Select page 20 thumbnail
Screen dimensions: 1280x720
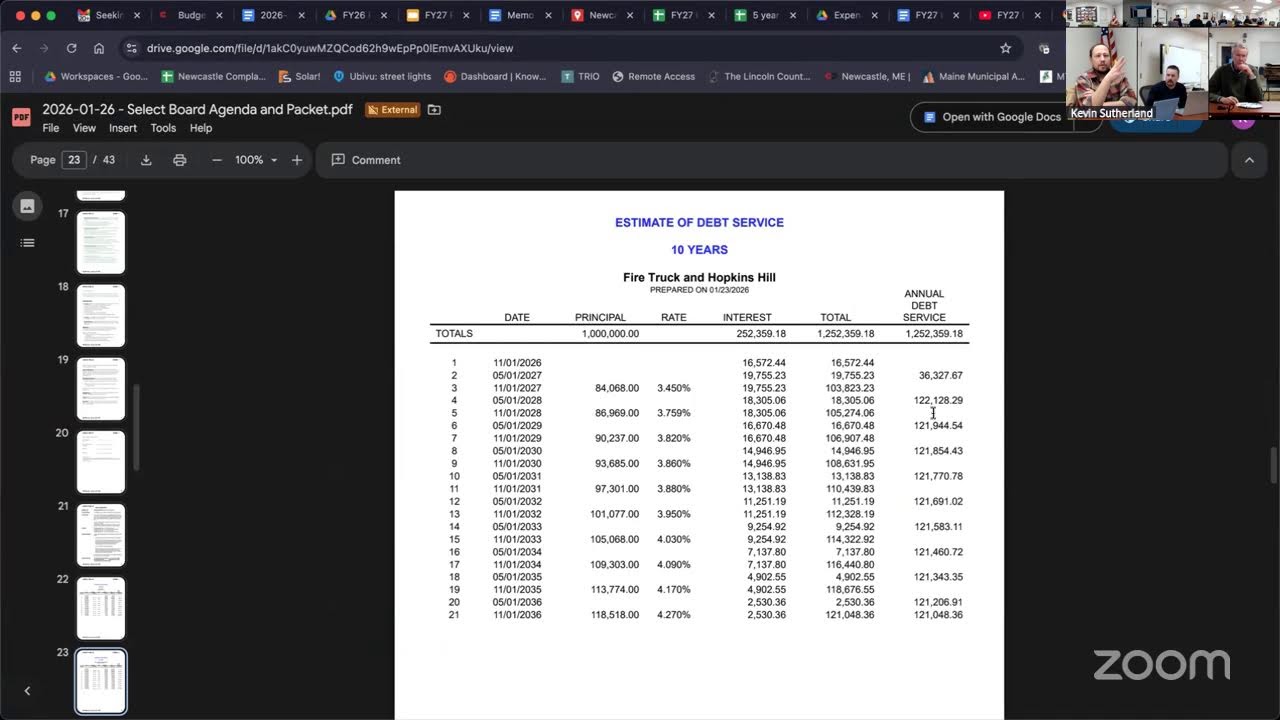[101, 461]
